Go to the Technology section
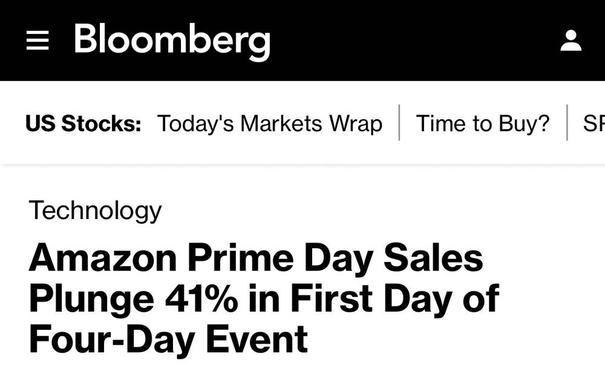Image resolution: width=605 pixels, height=380 pixels. (95, 211)
